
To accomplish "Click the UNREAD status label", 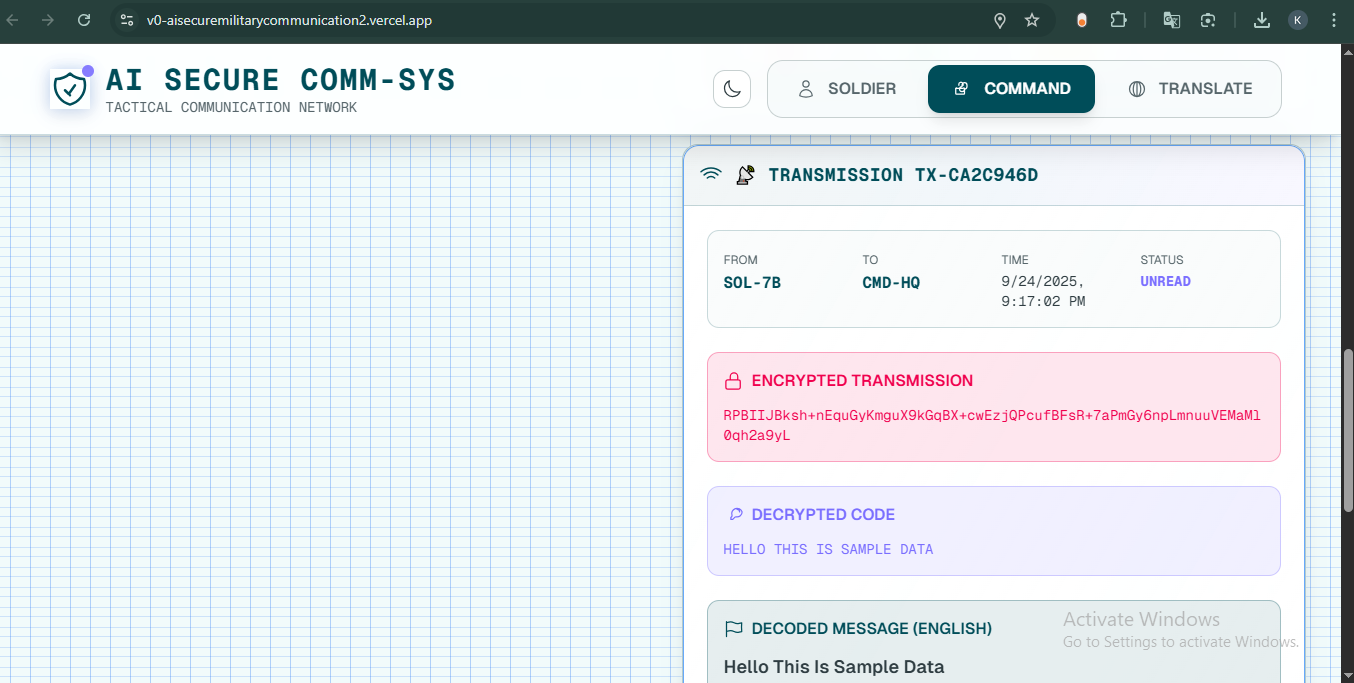I will [1165, 282].
